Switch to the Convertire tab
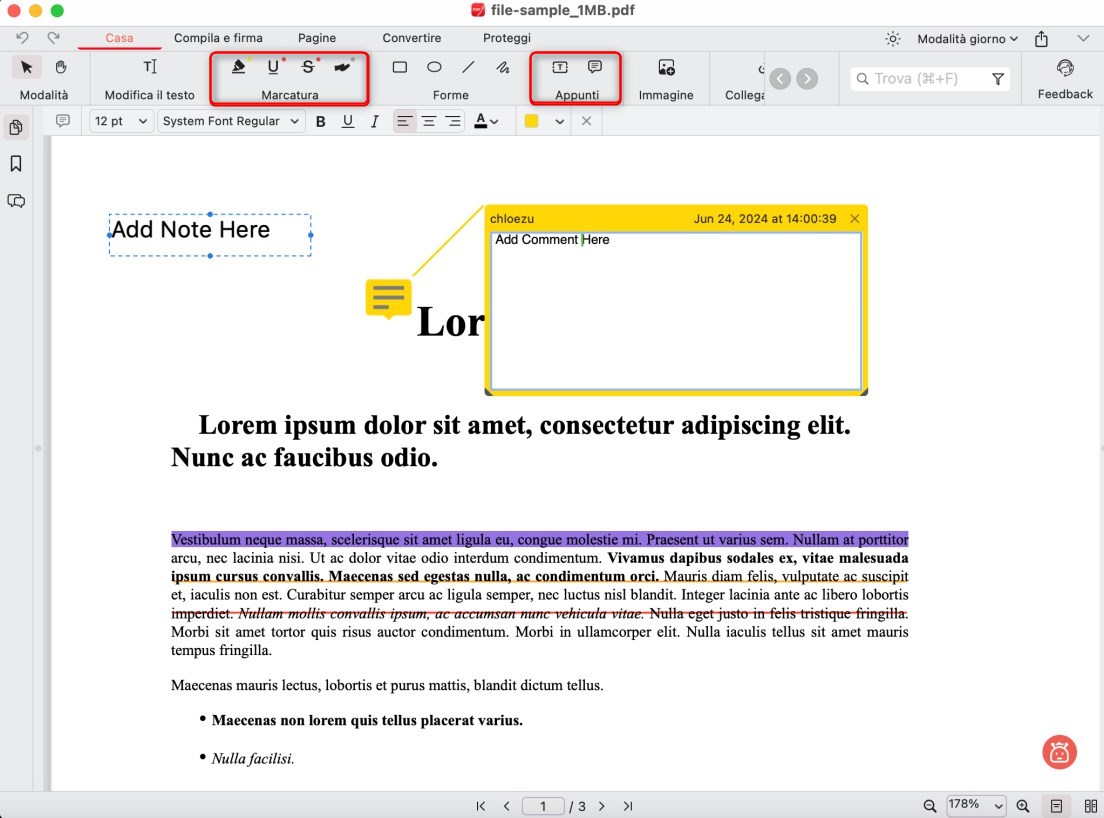 pyautogui.click(x=411, y=38)
